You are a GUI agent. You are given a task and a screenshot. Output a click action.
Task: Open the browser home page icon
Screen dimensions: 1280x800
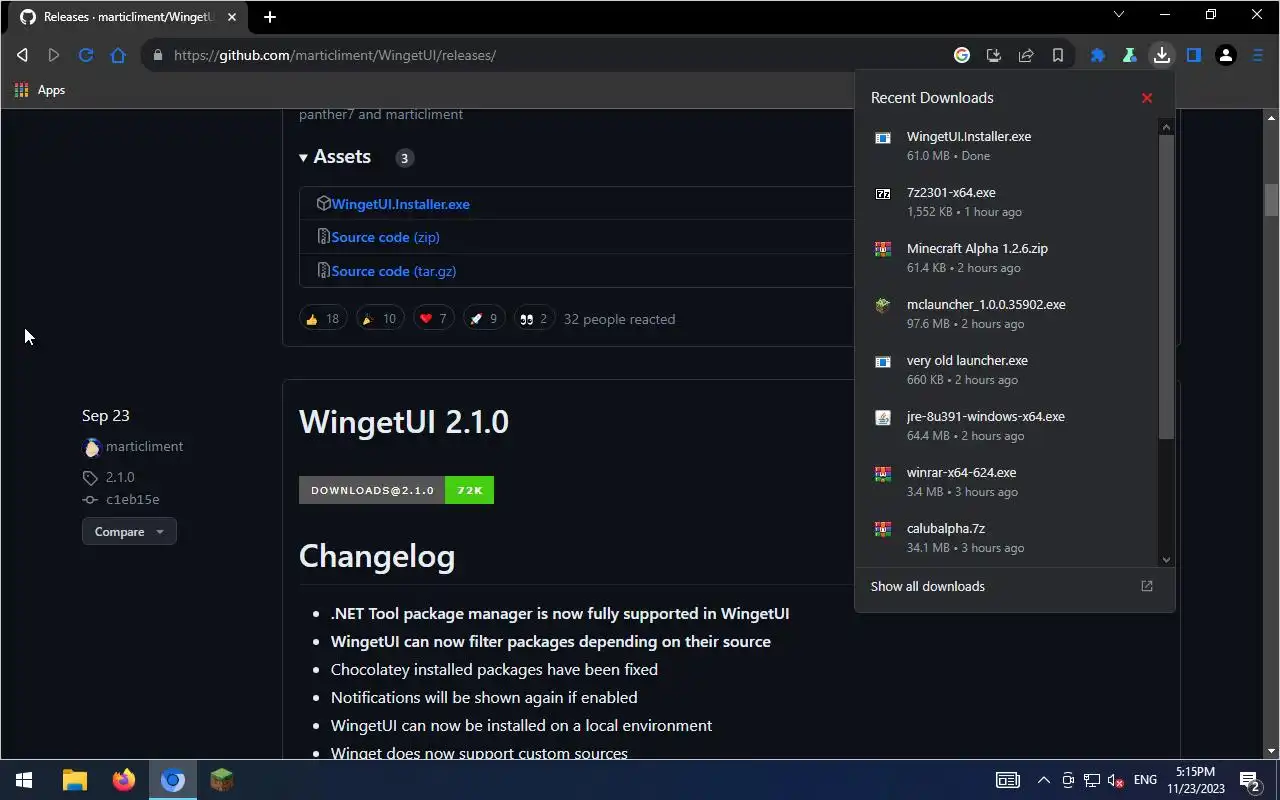[x=118, y=55]
